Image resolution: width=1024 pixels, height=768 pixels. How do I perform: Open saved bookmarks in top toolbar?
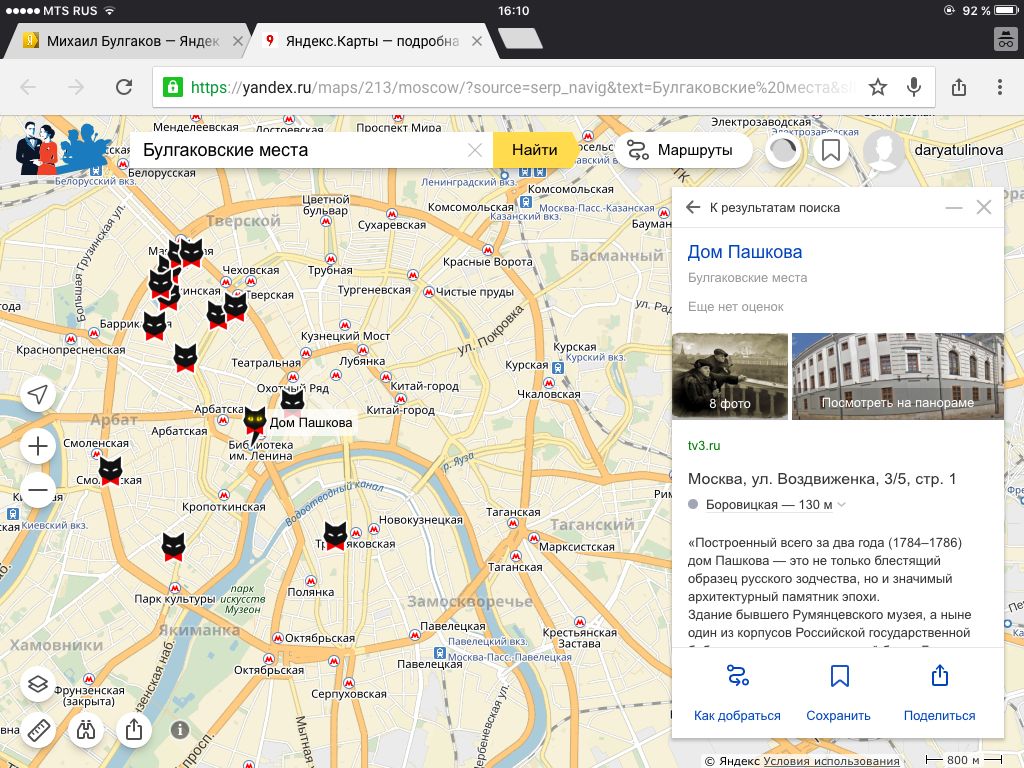[830, 151]
